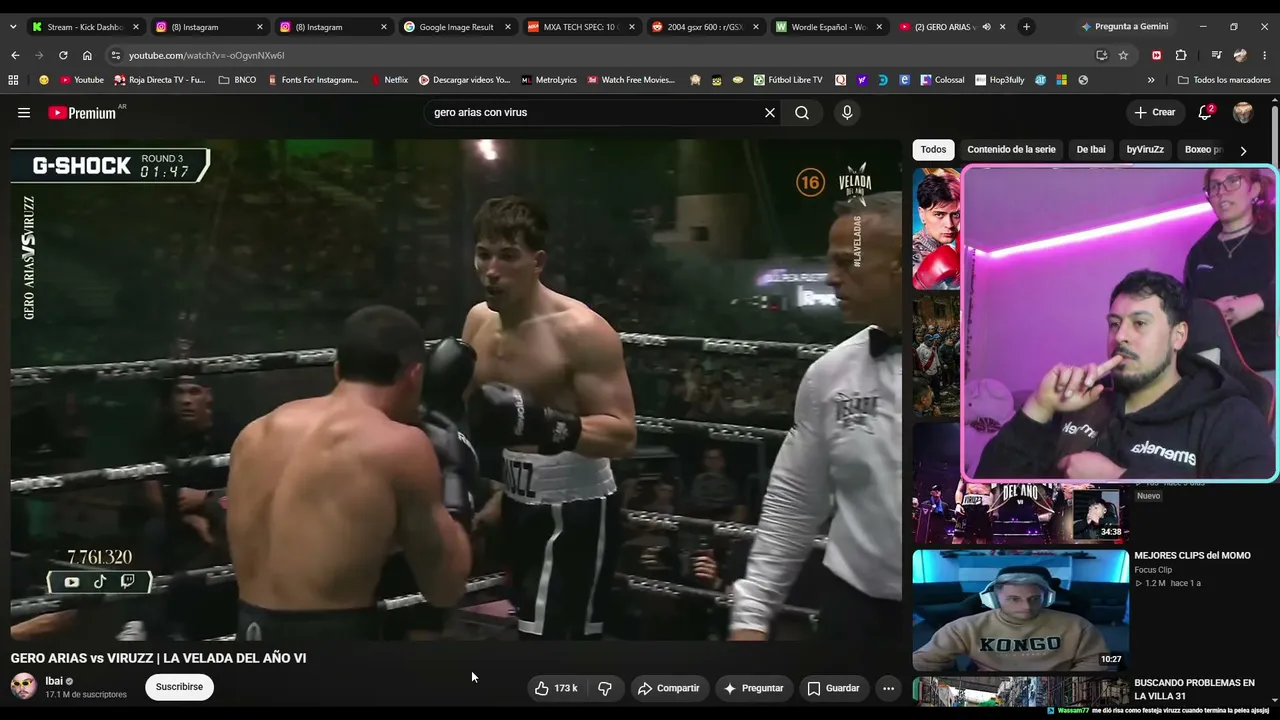The height and width of the screenshot is (720, 1280).
Task: Open more actions menu under the video
Action: point(888,688)
